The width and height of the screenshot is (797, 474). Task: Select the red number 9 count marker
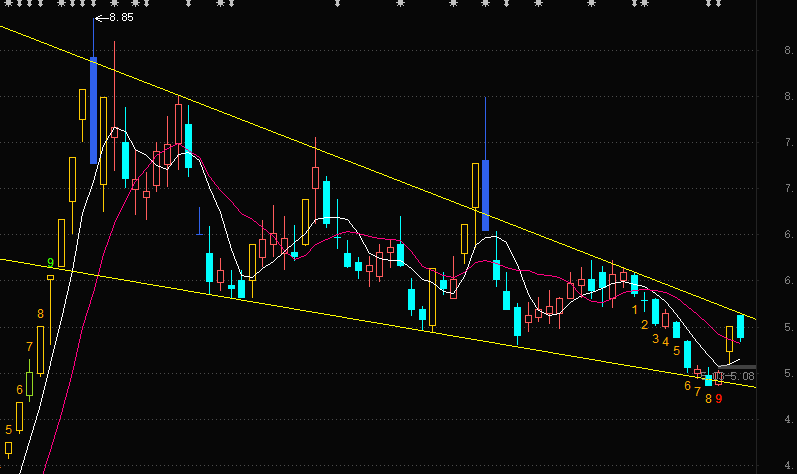click(719, 399)
